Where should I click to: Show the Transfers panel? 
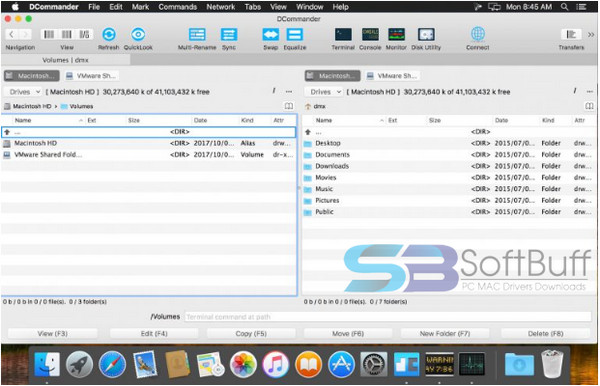coord(571,34)
